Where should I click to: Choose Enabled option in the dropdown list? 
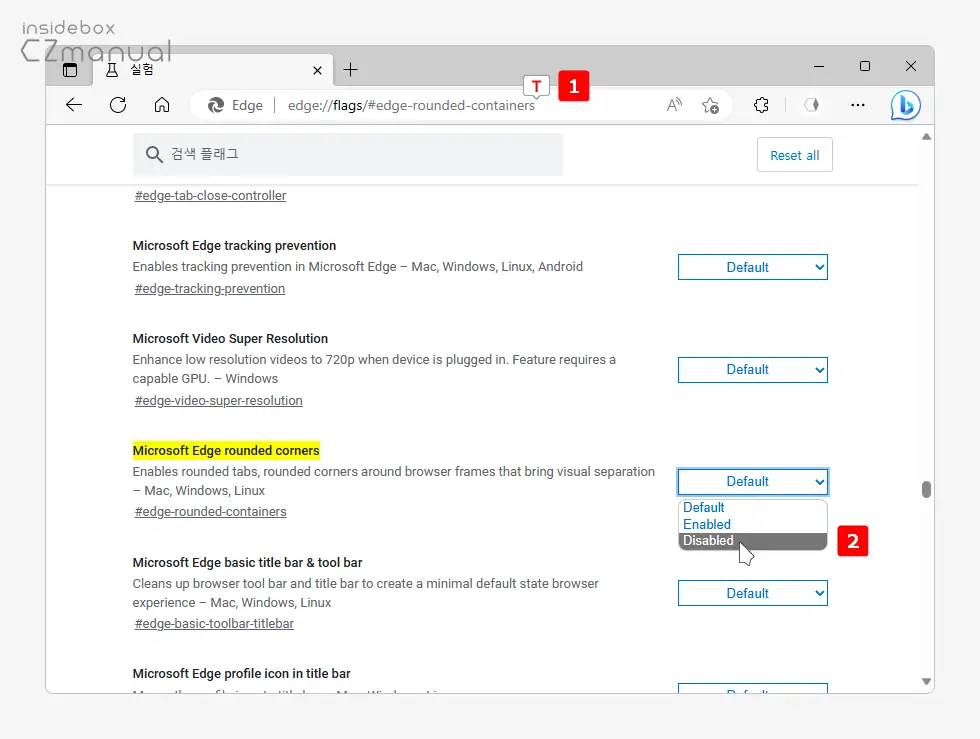pyautogui.click(x=706, y=524)
